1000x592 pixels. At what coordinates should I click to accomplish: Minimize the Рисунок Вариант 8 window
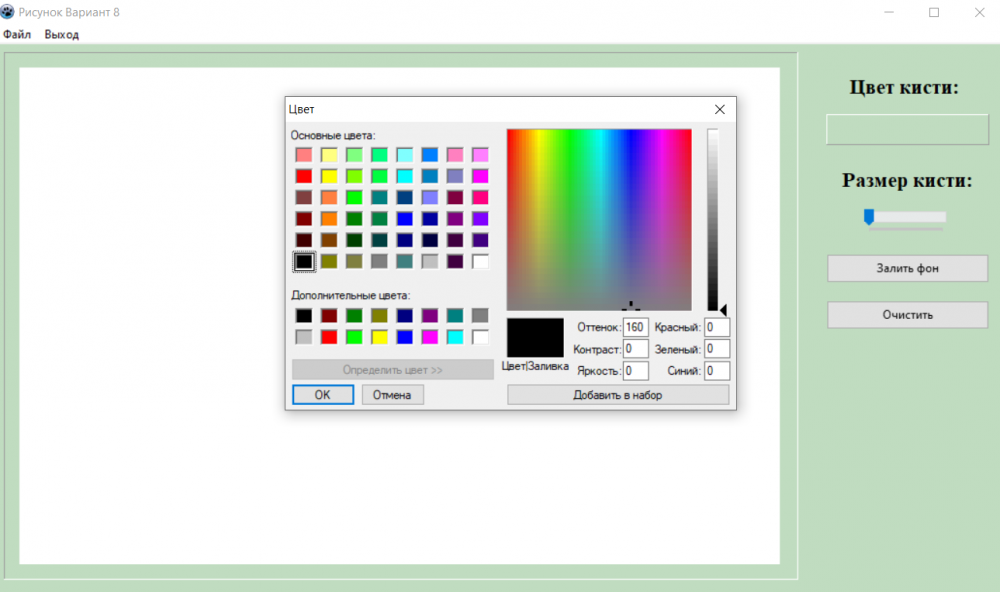click(x=888, y=12)
